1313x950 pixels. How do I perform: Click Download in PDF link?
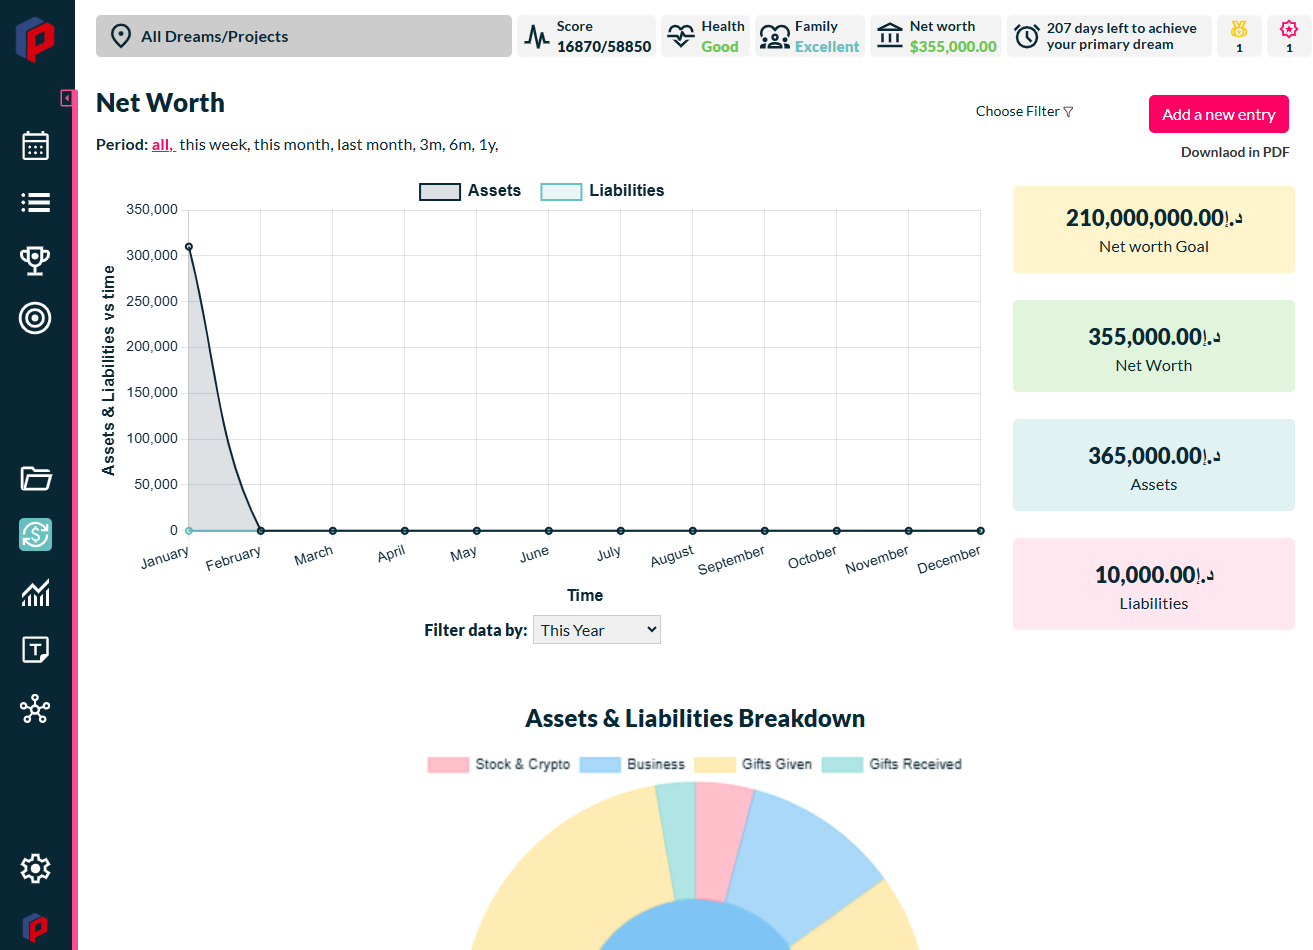click(x=1235, y=152)
